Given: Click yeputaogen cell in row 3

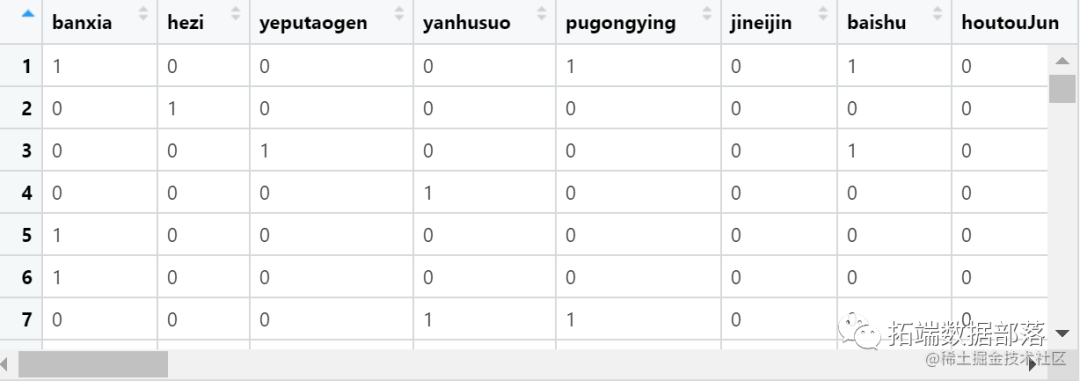Looking at the screenshot, I should click(331, 150).
